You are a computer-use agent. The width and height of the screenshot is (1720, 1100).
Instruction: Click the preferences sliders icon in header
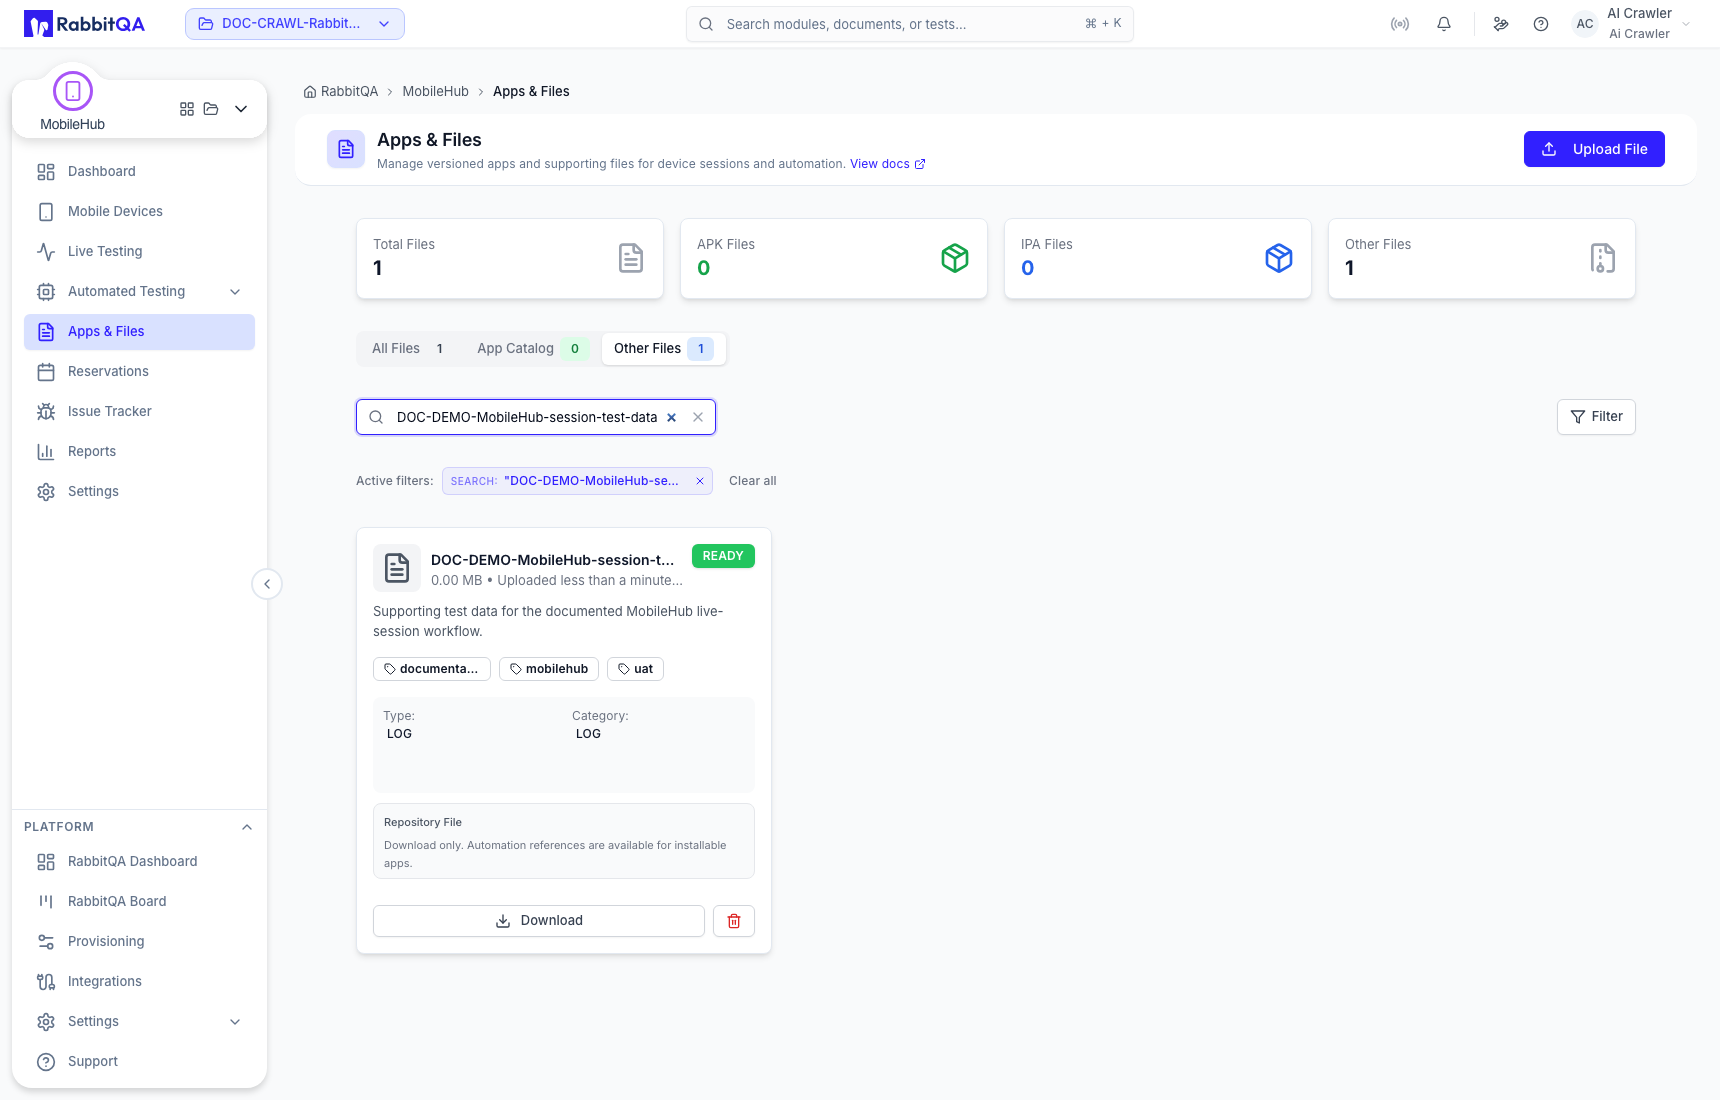tap(1501, 24)
